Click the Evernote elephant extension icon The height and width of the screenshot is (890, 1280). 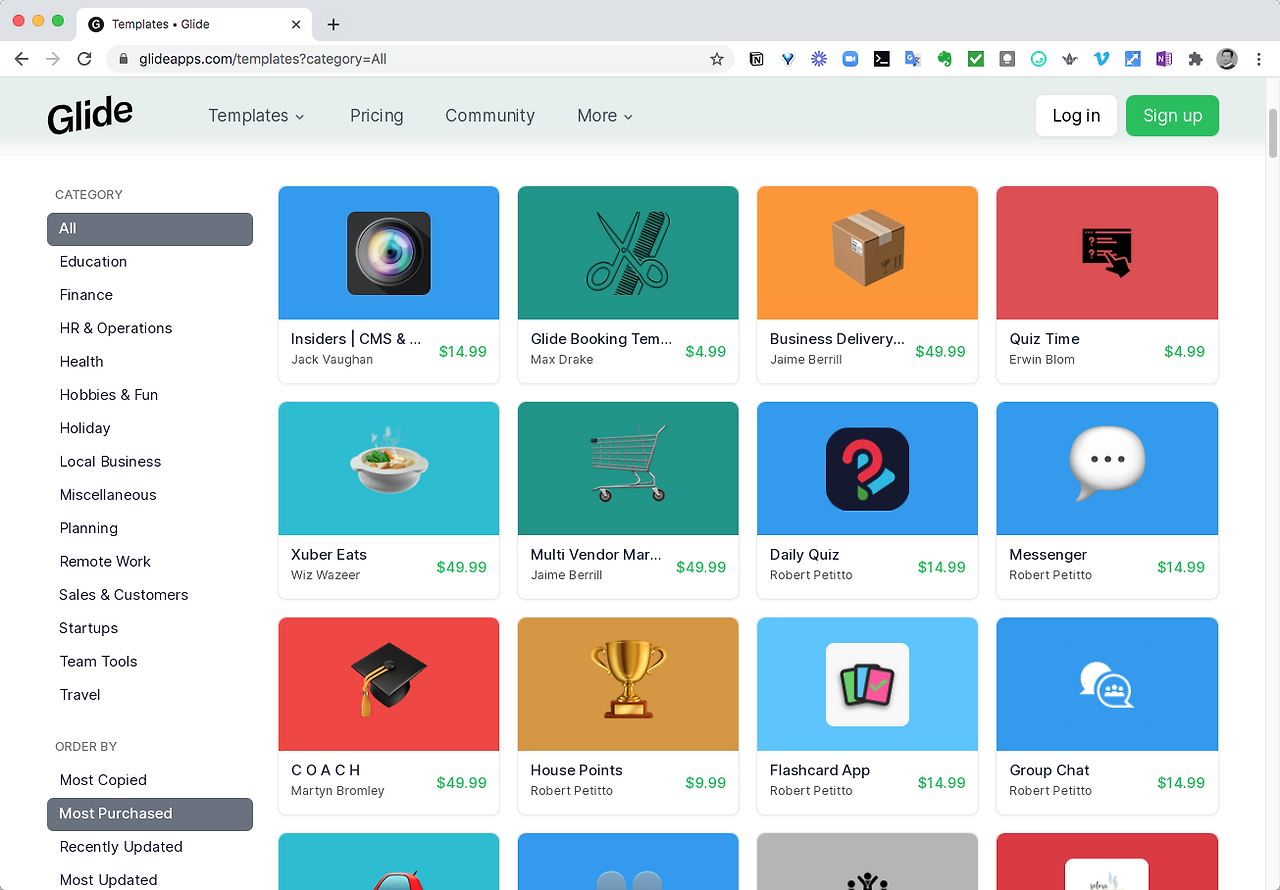click(x=944, y=59)
